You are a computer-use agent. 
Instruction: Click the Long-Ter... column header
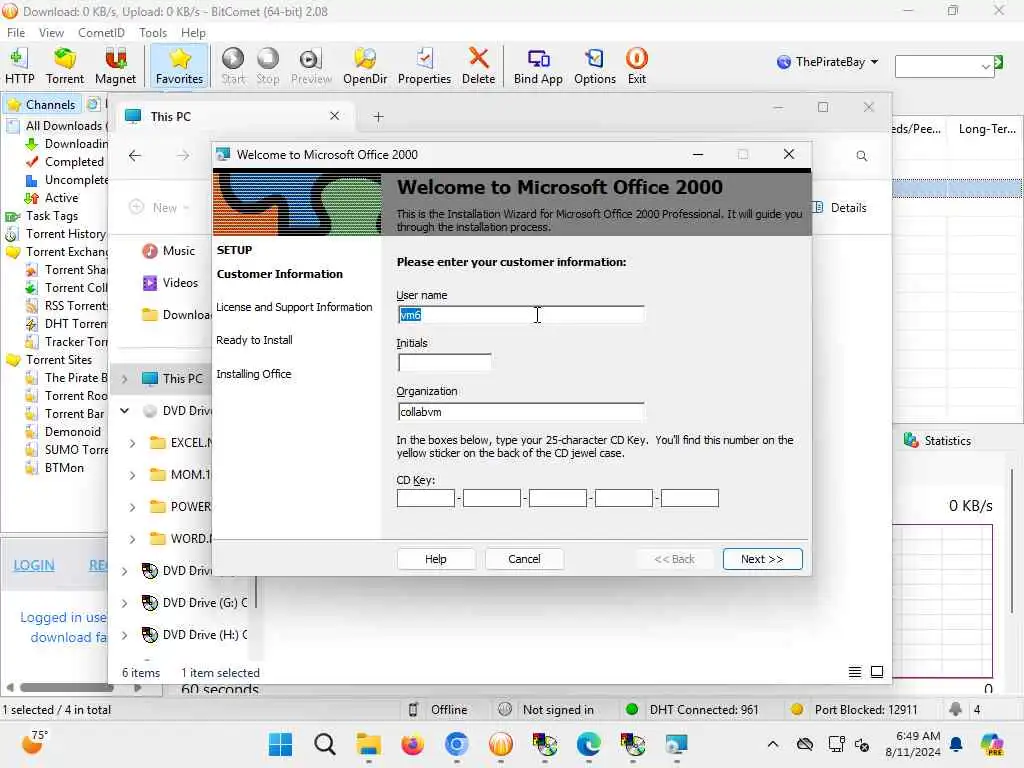tap(987, 129)
